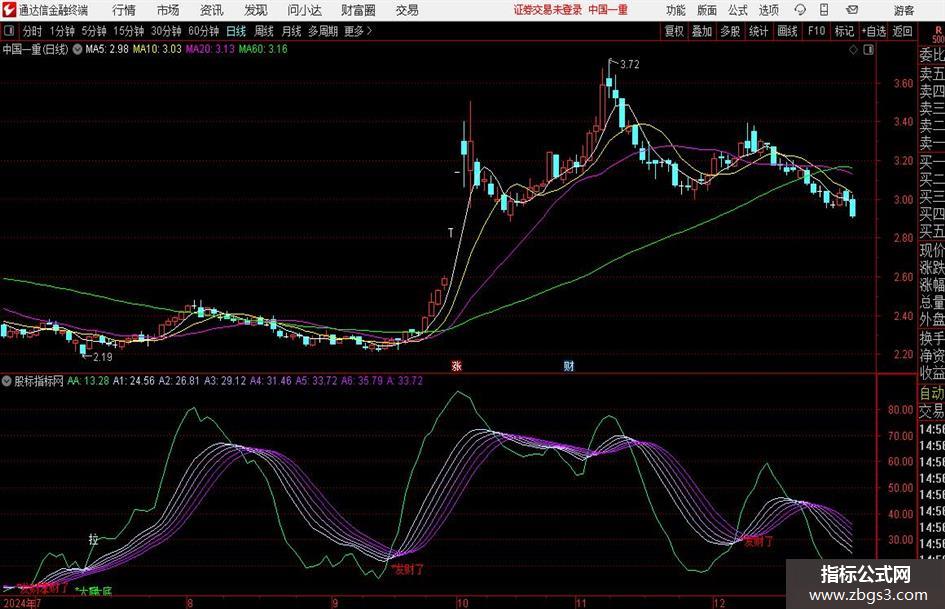
Task: Click the 财 event marker on timeline
Action: click(x=568, y=365)
